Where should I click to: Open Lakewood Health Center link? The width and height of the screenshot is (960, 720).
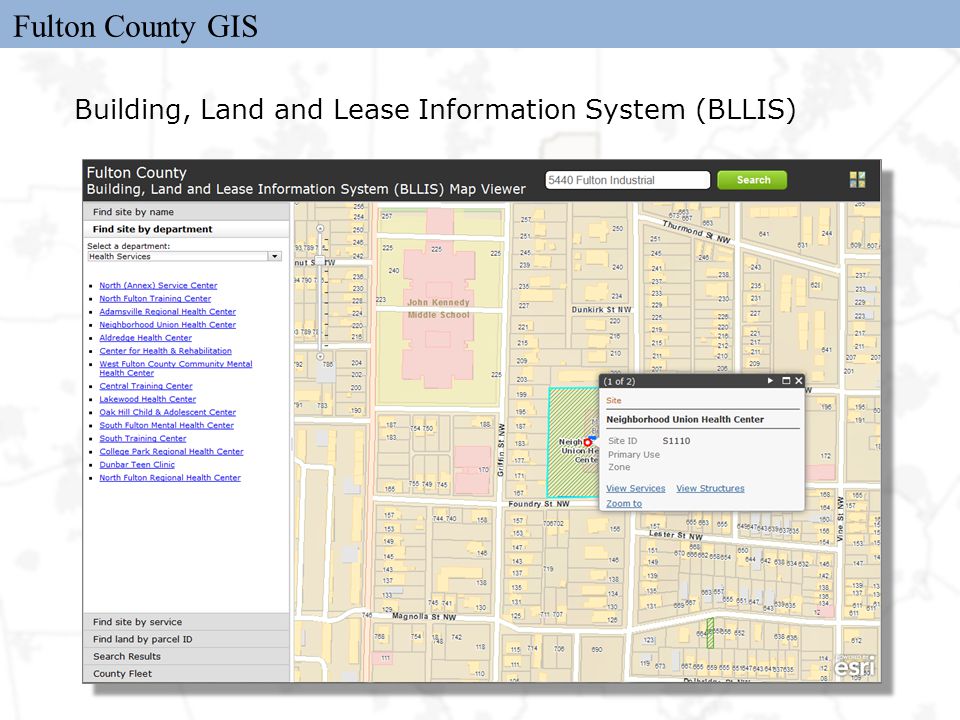pos(148,399)
